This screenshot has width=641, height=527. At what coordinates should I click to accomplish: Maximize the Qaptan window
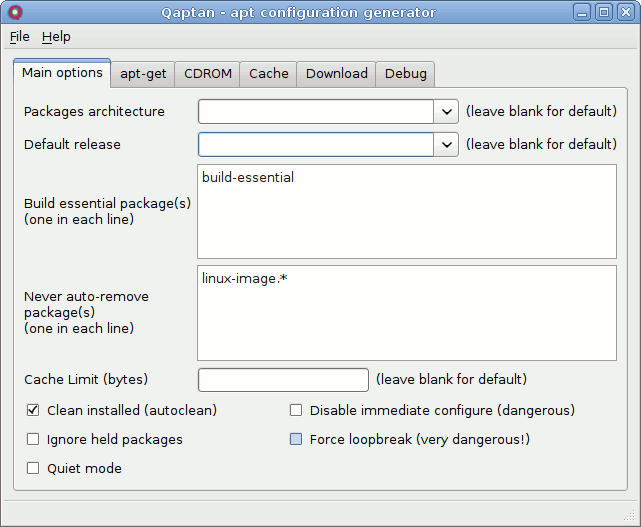click(x=604, y=12)
